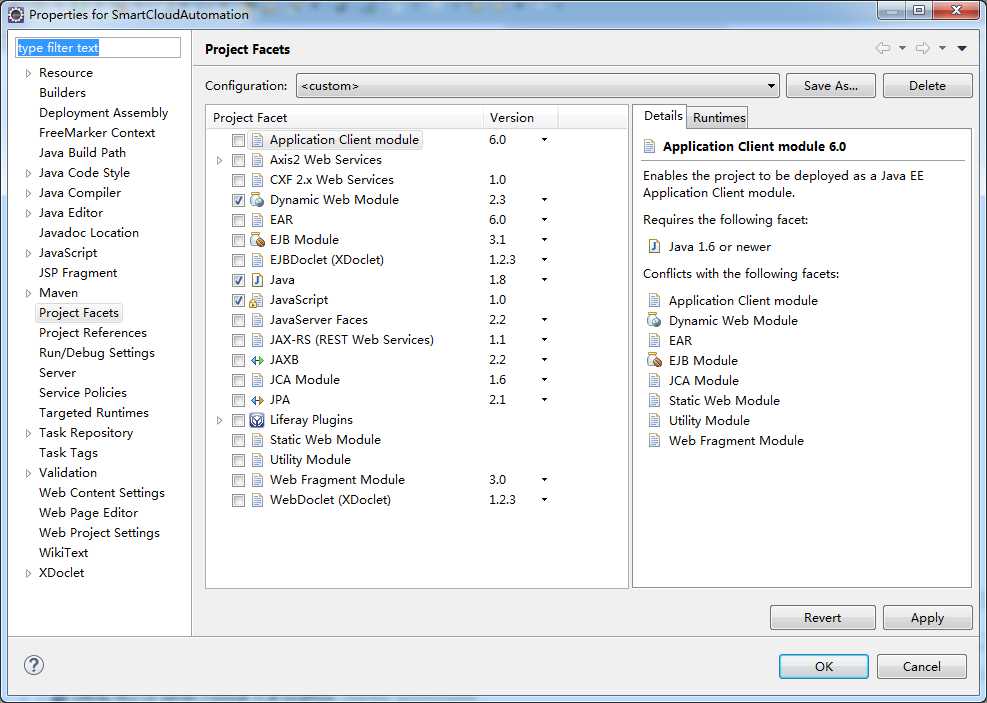Viewport: 987px width, 703px height.
Task: Open the back history dropdown arrow
Action: [902, 48]
